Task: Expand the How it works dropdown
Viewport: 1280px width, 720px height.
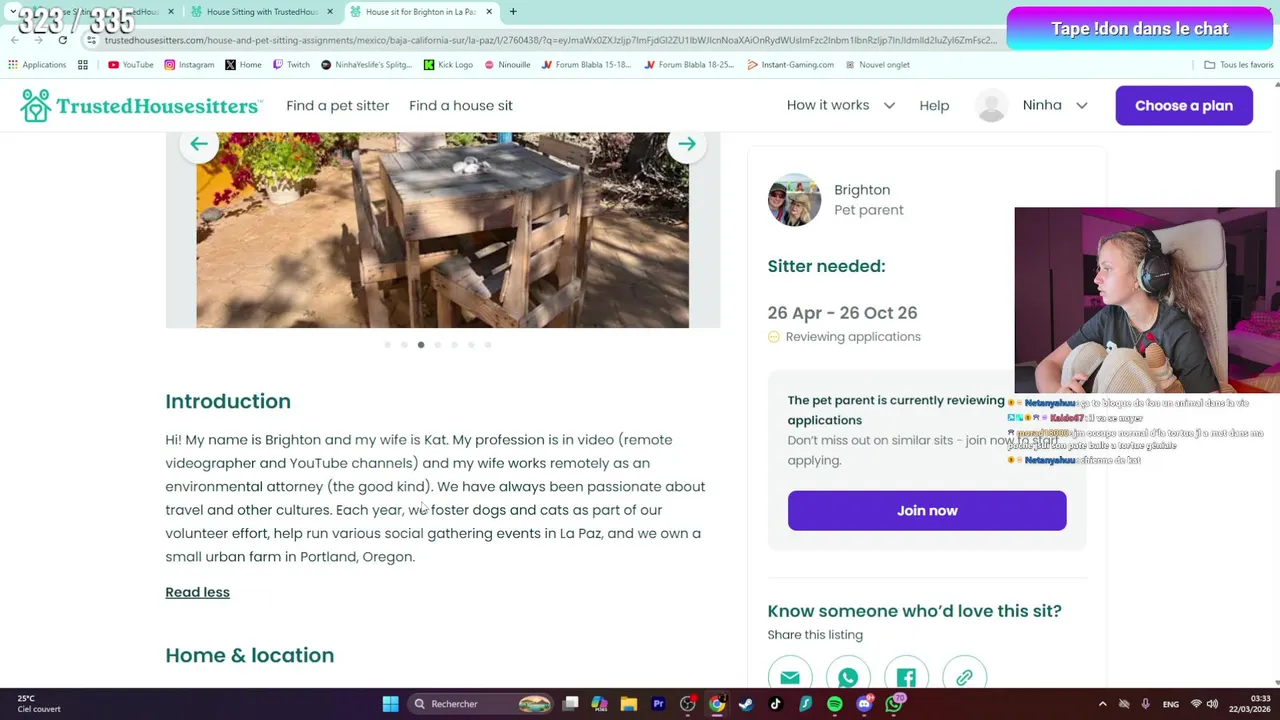Action: pyautogui.click(x=841, y=105)
